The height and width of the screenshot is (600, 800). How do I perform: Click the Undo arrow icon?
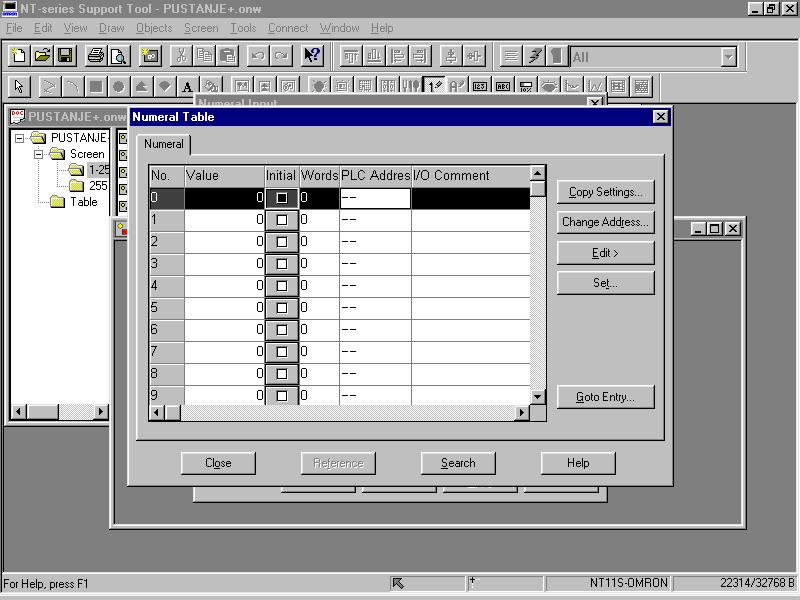pos(258,56)
